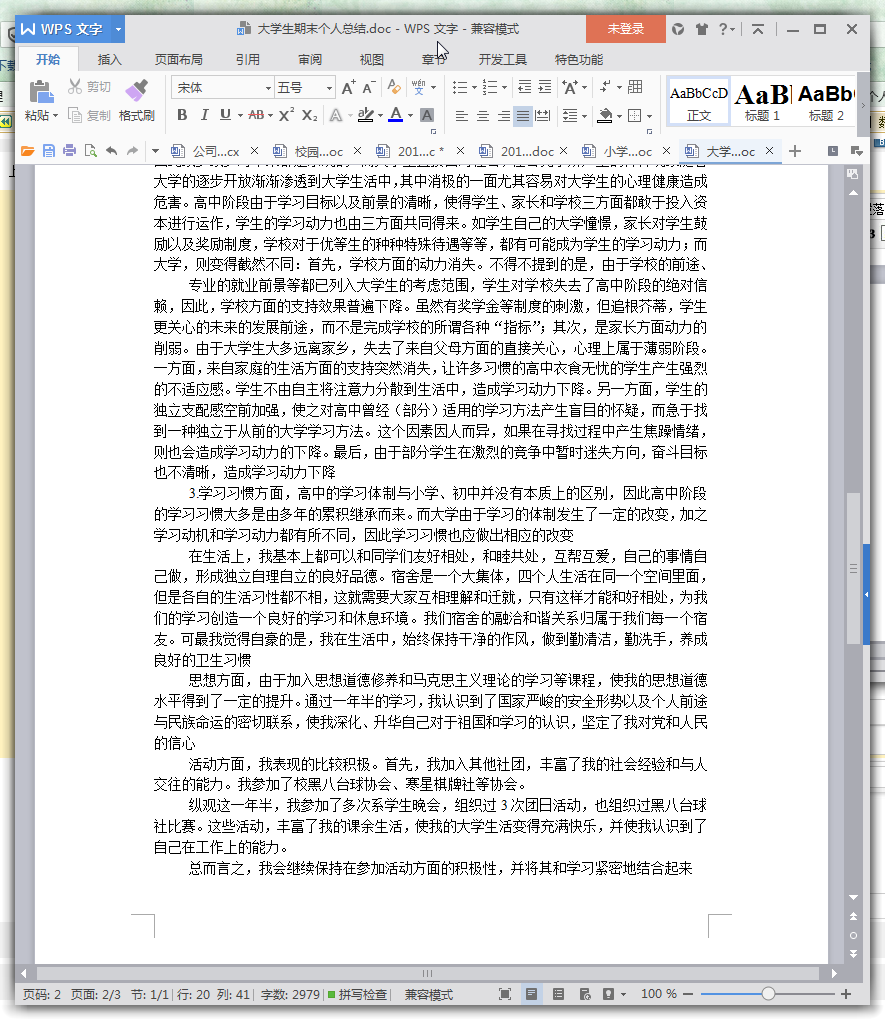The width and height of the screenshot is (885, 1020).
Task: Expand the quick access toolbar customize arrow
Action: pyautogui.click(x=155, y=151)
